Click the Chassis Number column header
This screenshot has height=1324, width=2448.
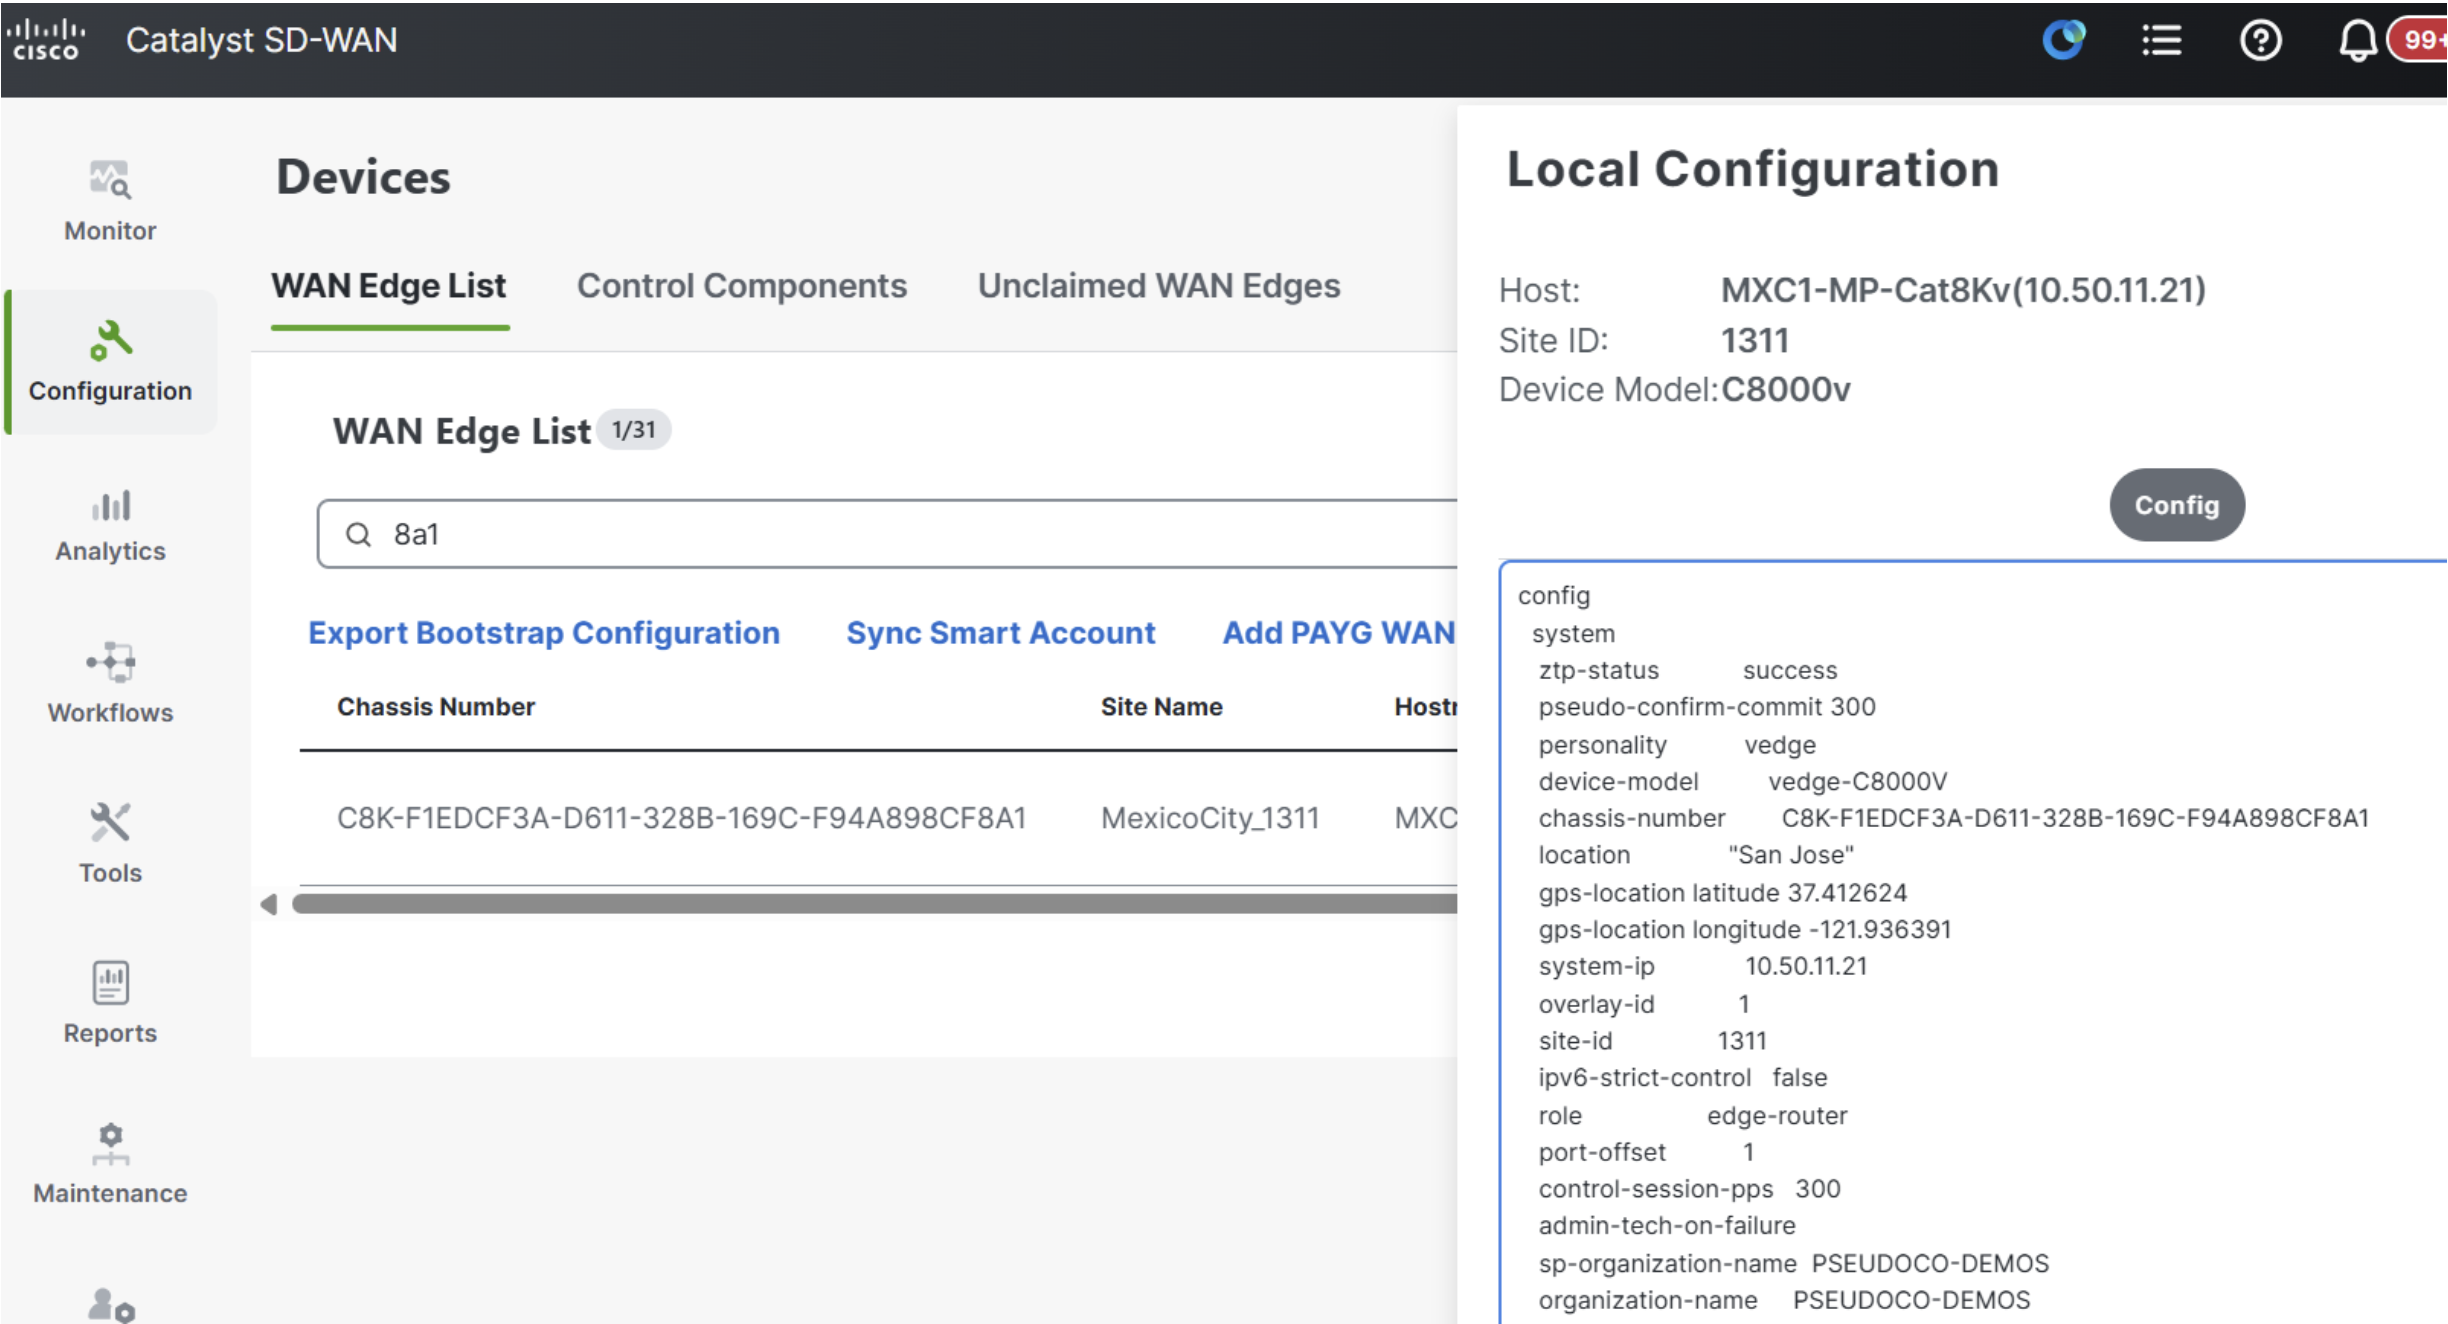436,707
